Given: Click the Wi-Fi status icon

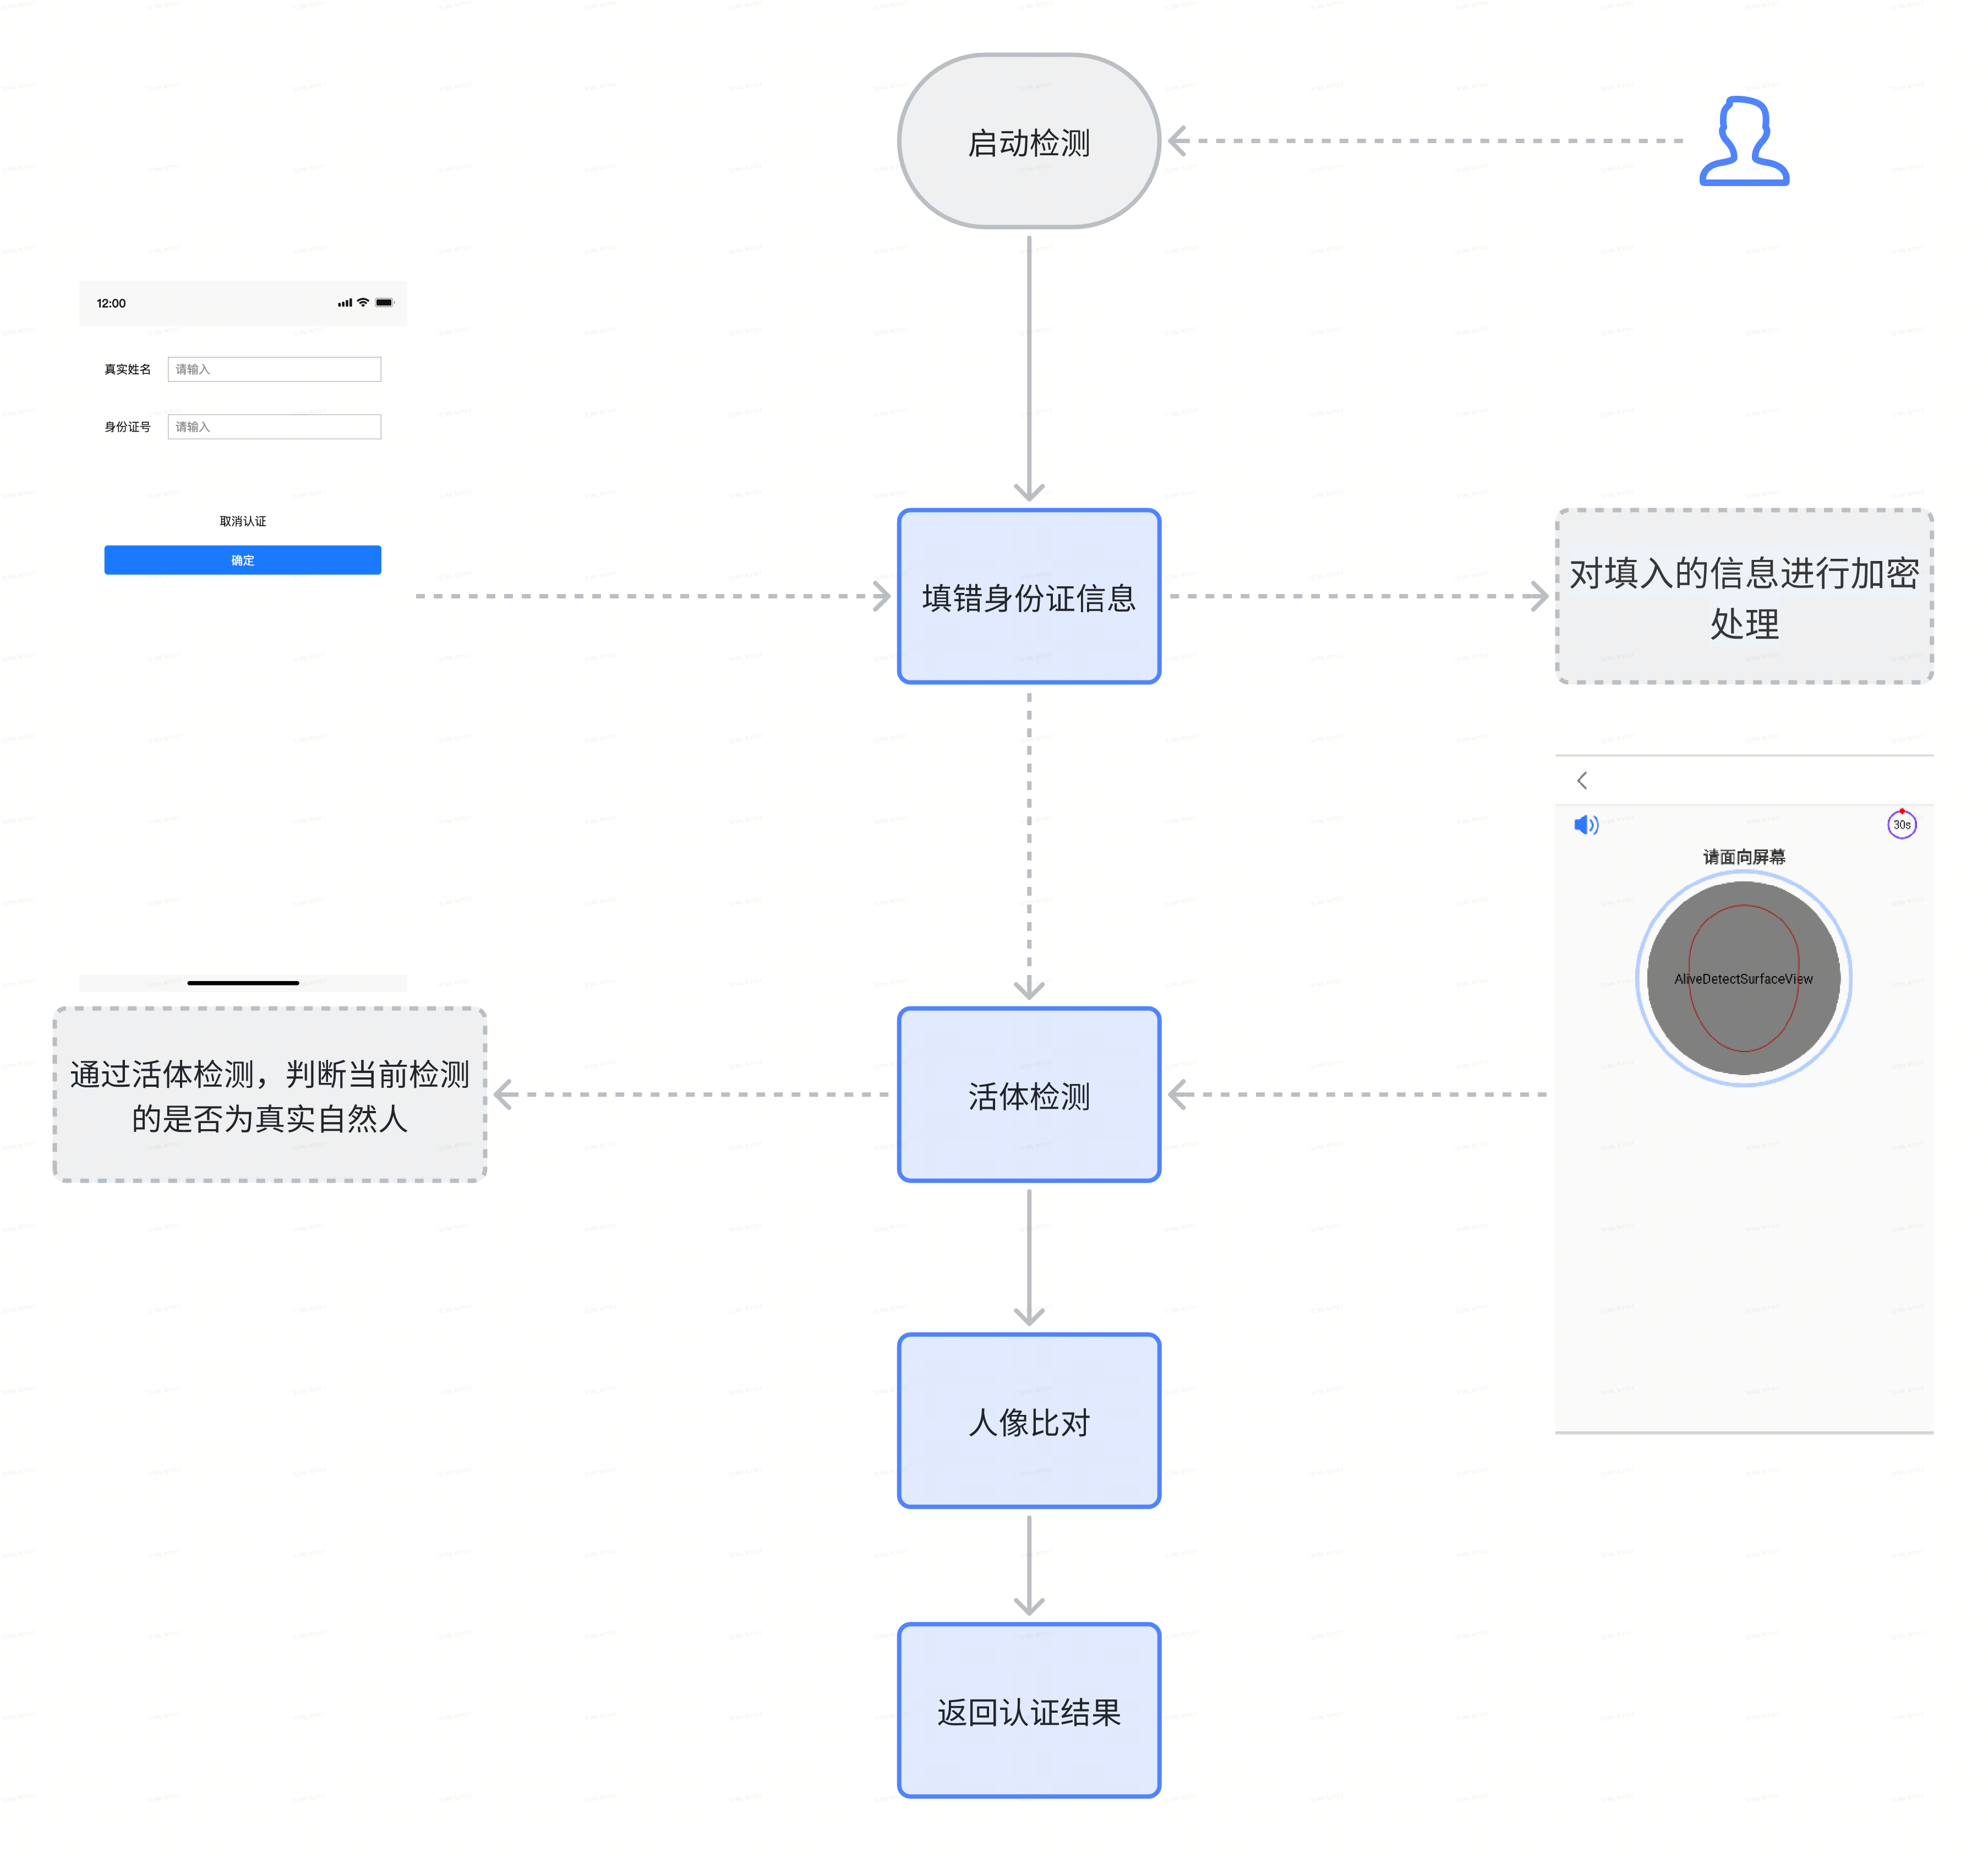Looking at the screenshot, I should (x=363, y=302).
